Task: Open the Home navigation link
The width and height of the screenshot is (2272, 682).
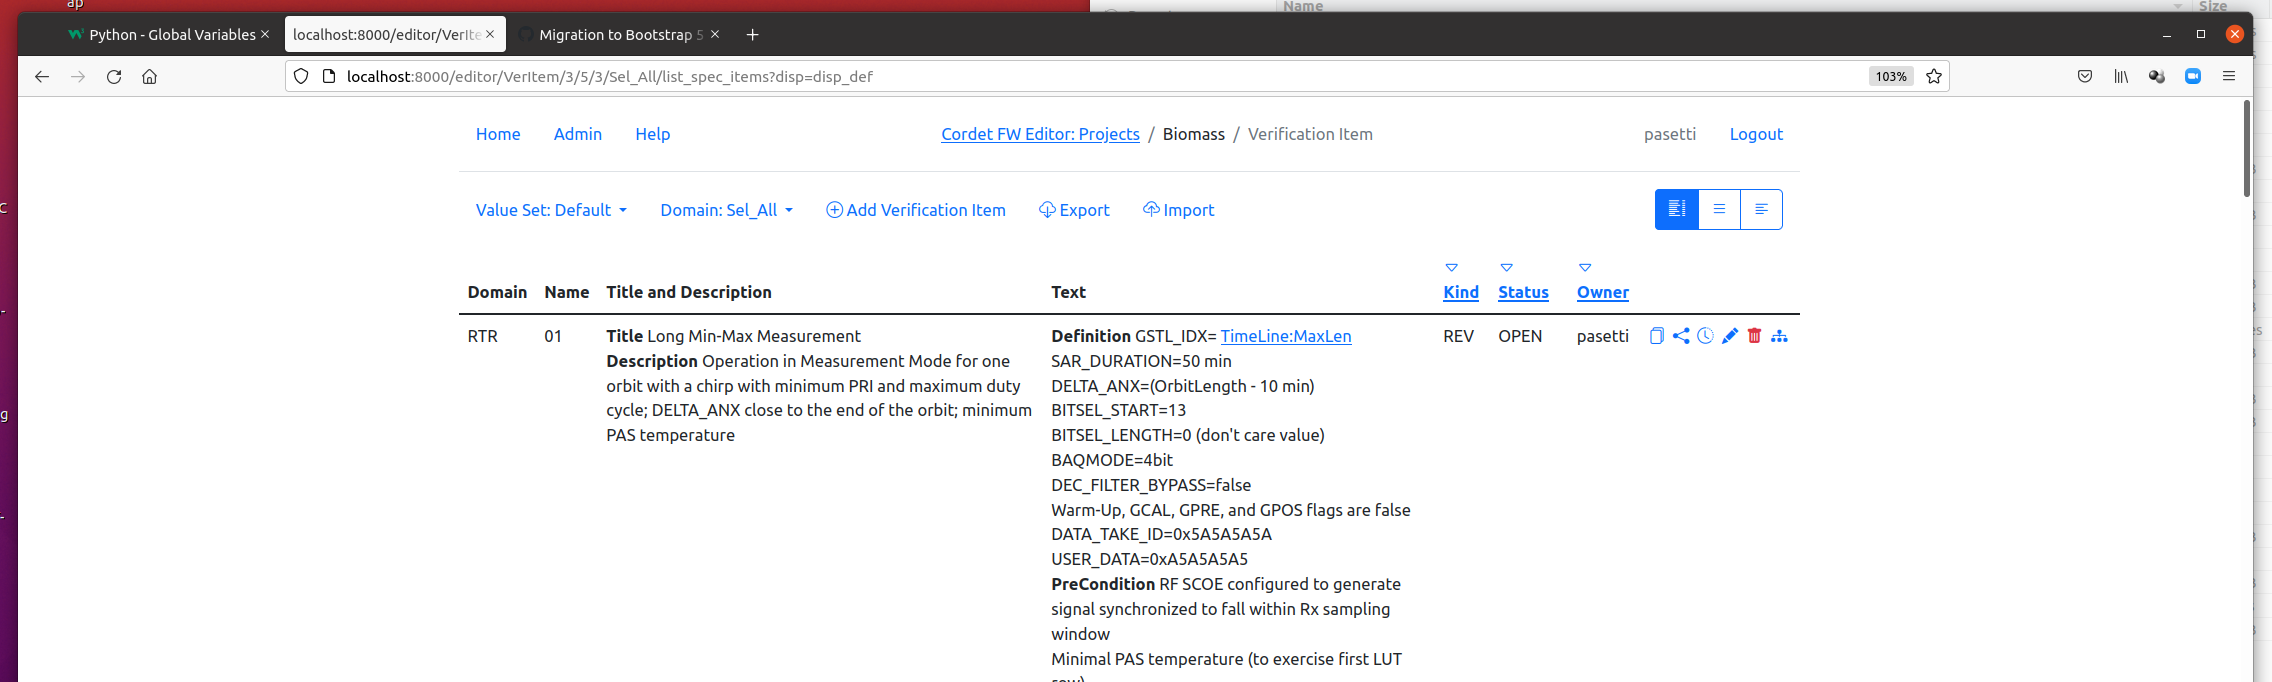Action: pos(498,134)
